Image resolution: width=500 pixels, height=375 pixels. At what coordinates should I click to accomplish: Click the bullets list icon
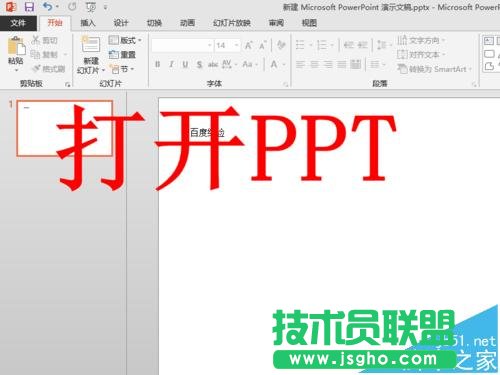[300, 45]
